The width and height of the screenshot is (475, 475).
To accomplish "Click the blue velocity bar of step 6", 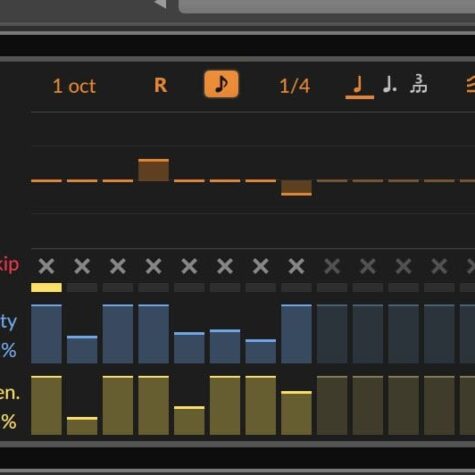I will pos(225,346).
